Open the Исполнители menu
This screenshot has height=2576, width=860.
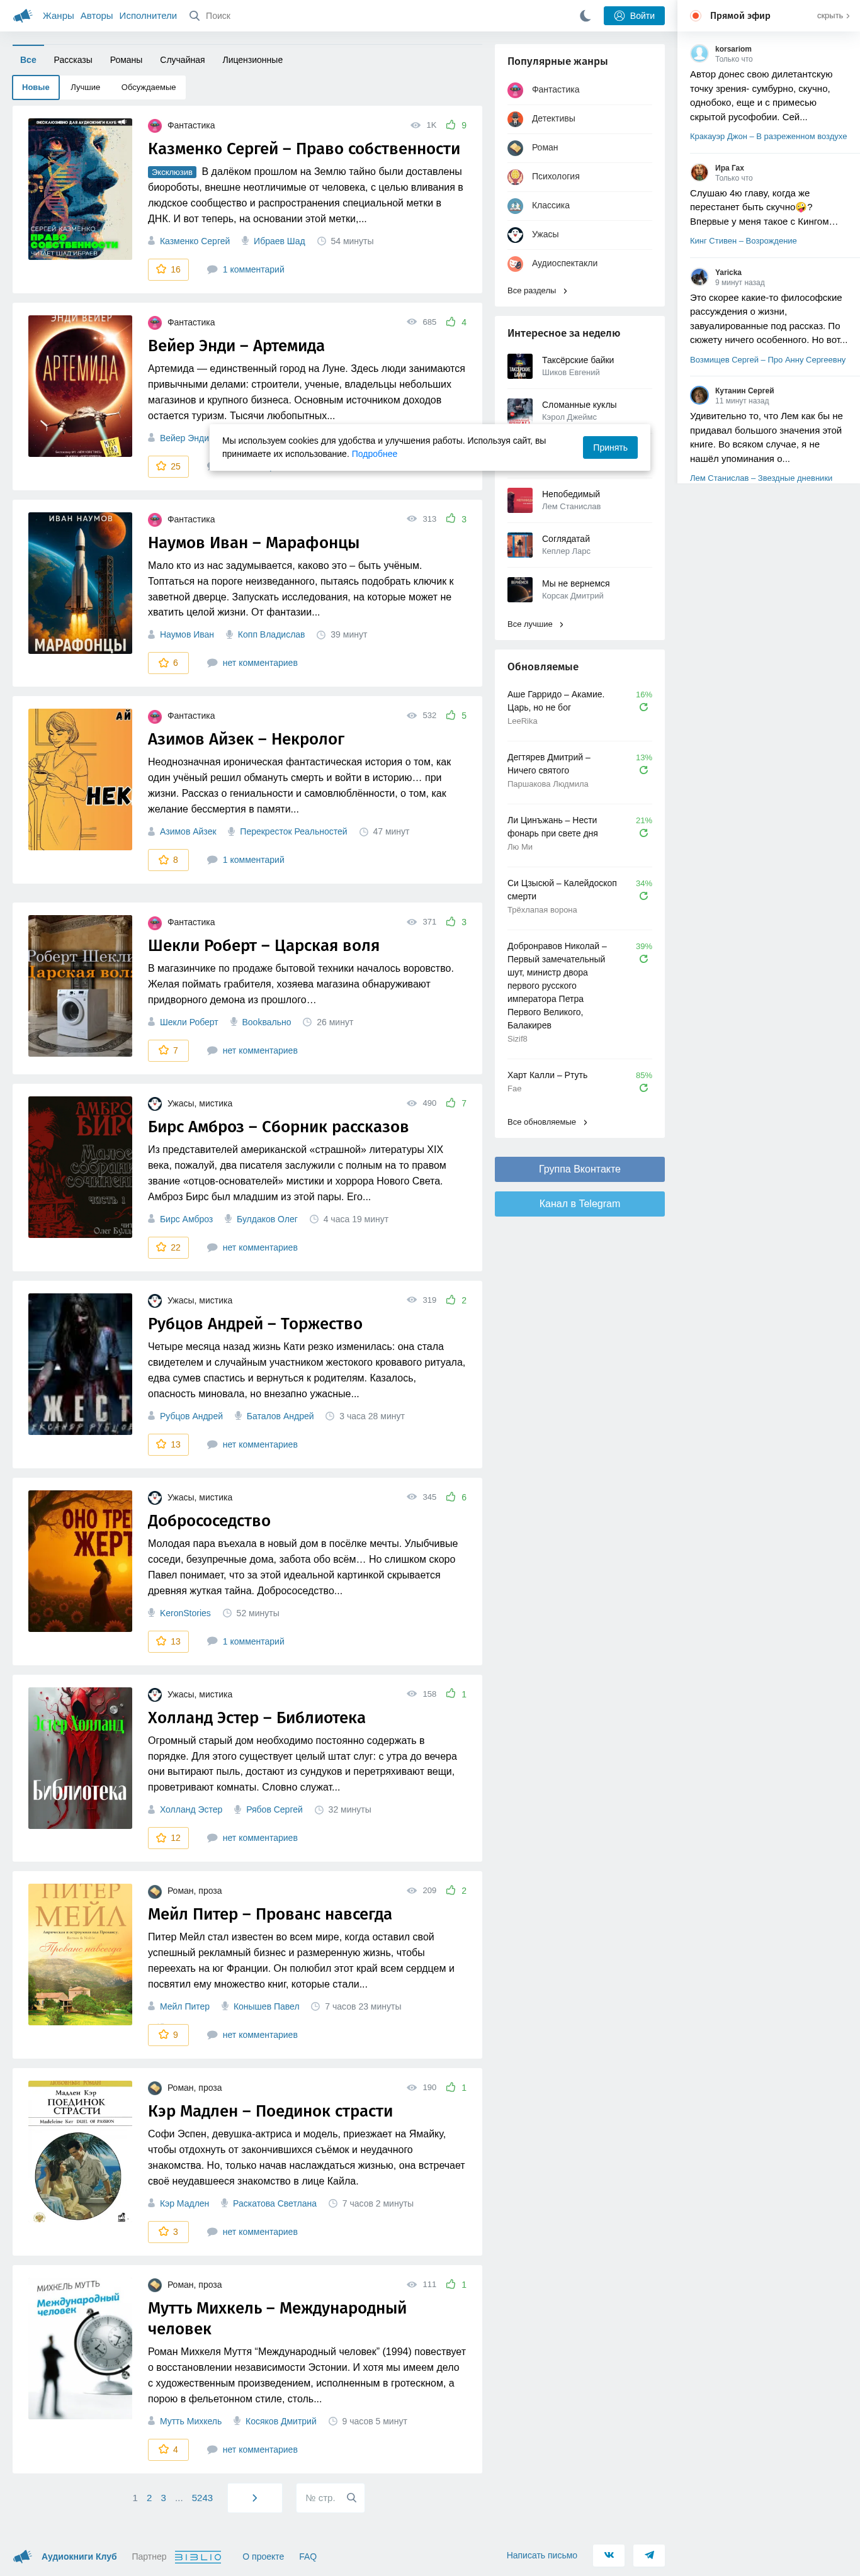click(x=148, y=16)
